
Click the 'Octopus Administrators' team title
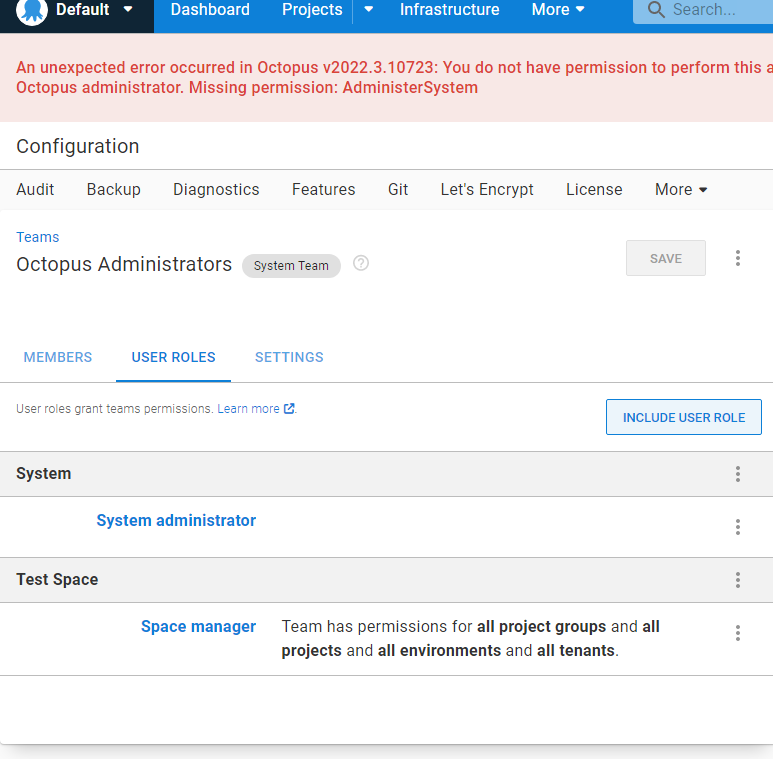click(x=124, y=265)
